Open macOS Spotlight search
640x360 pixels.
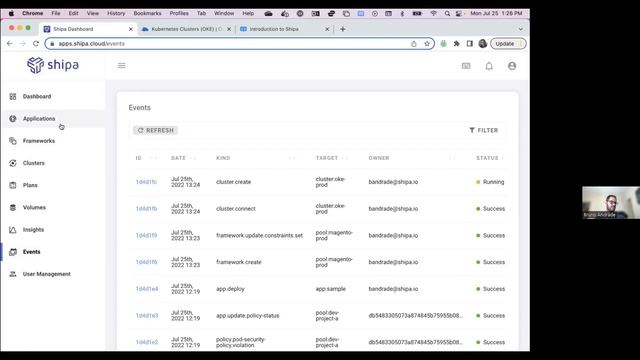coord(447,13)
